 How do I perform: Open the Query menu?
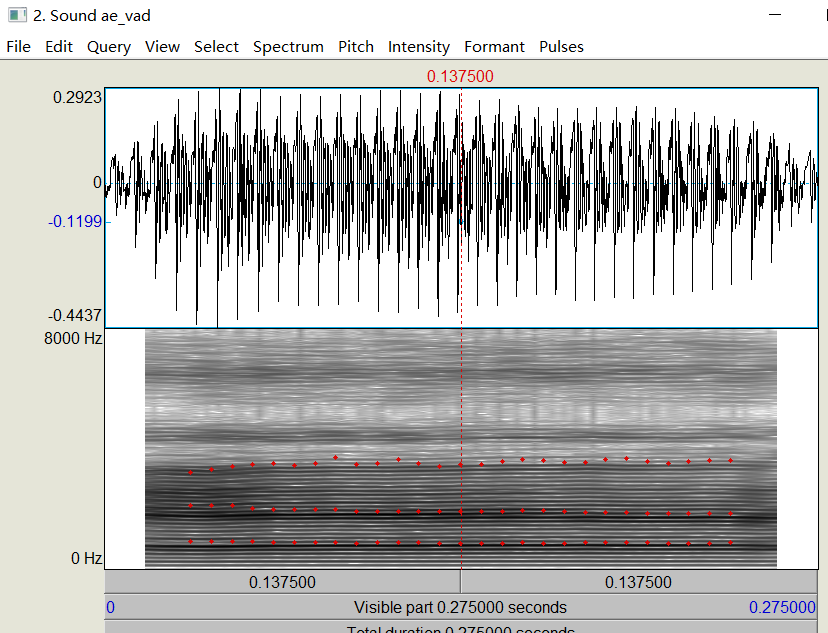point(109,47)
